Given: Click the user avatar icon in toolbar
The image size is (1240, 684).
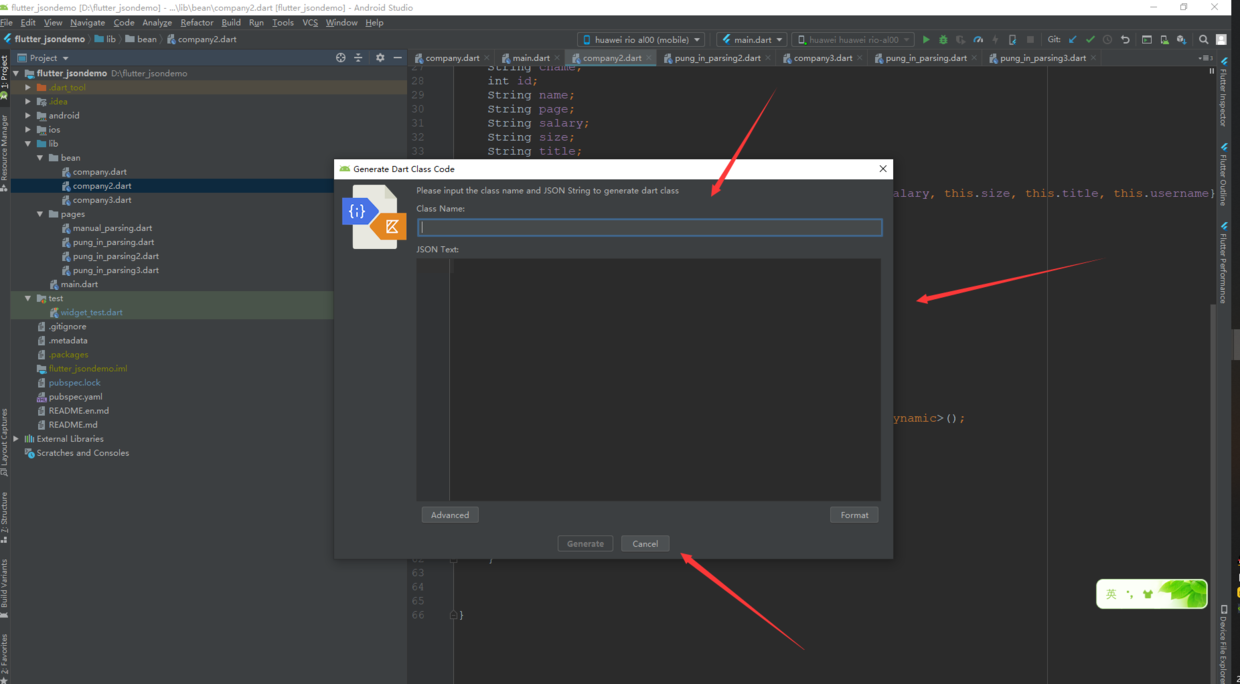Looking at the screenshot, I should 1221,40.
